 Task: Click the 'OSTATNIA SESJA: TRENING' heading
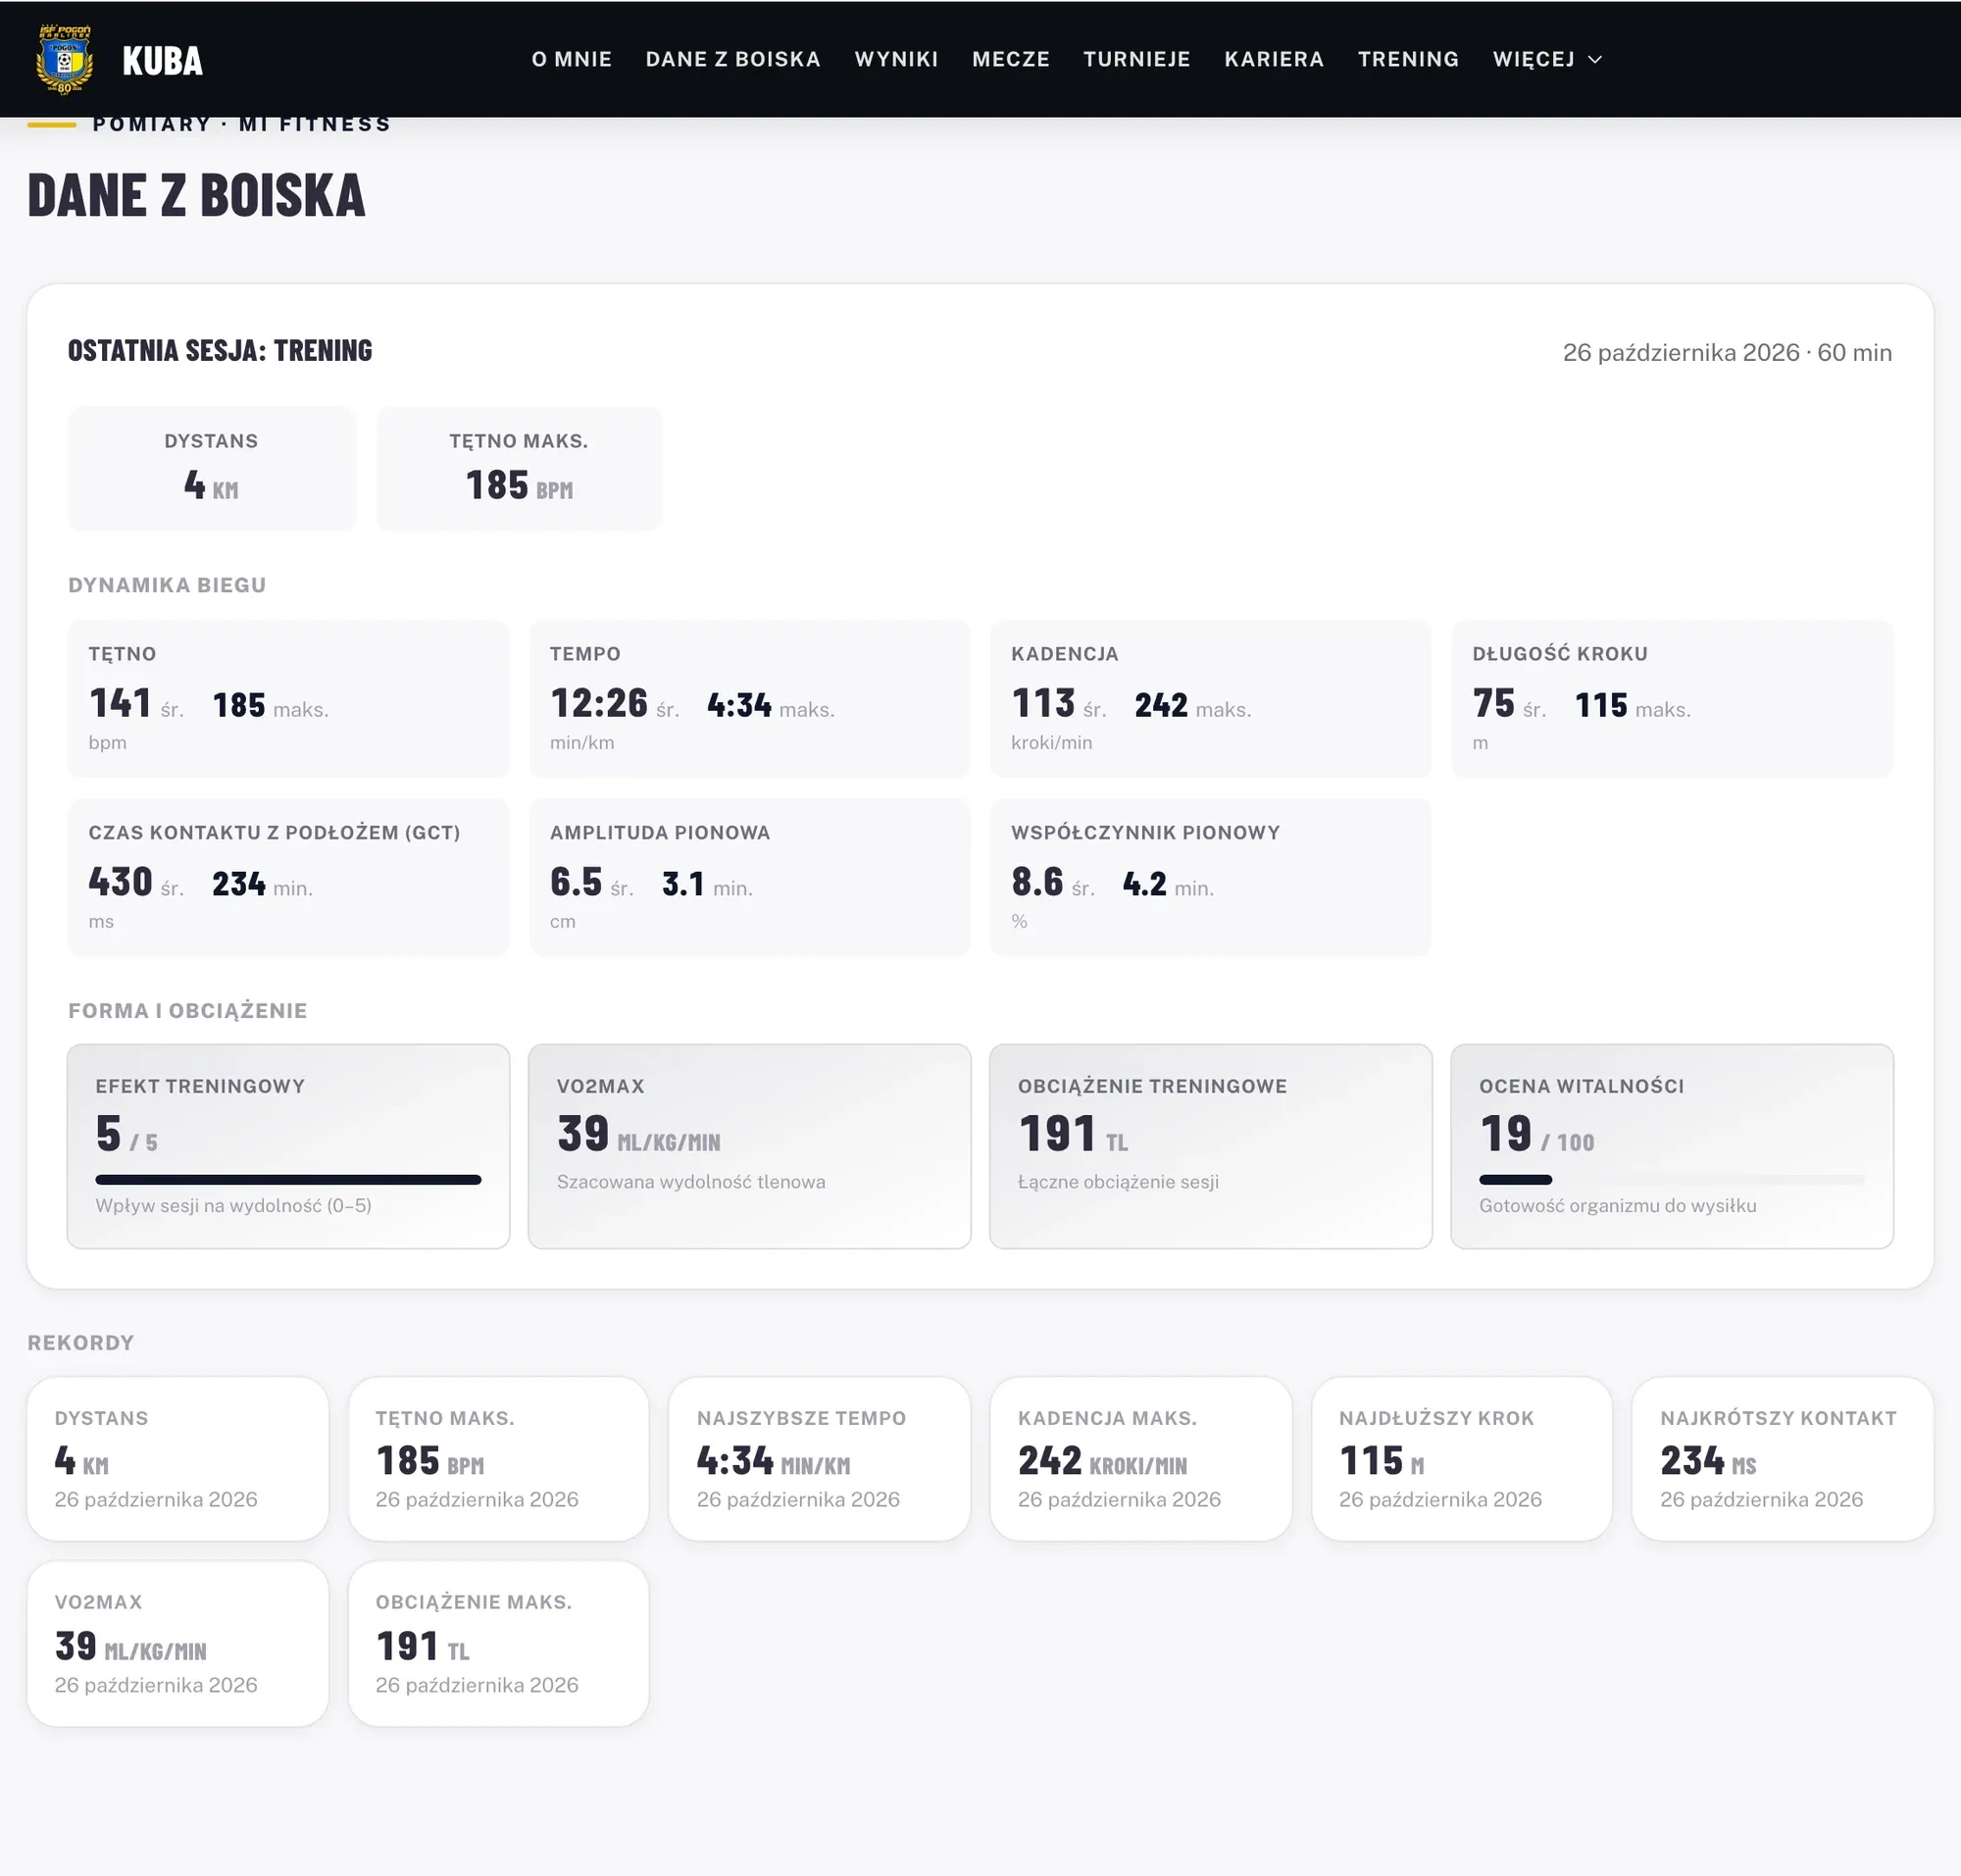pyautogui.click(x=220, y=350)
